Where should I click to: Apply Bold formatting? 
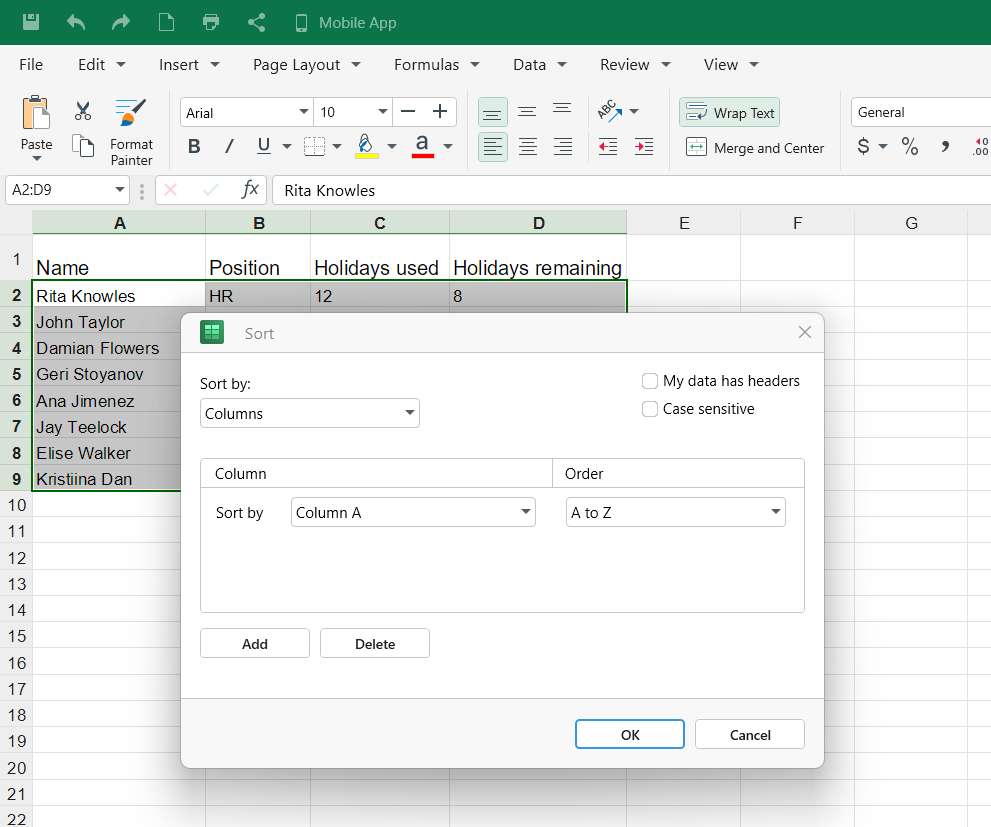pyautogui.click(x=194, y=147)
